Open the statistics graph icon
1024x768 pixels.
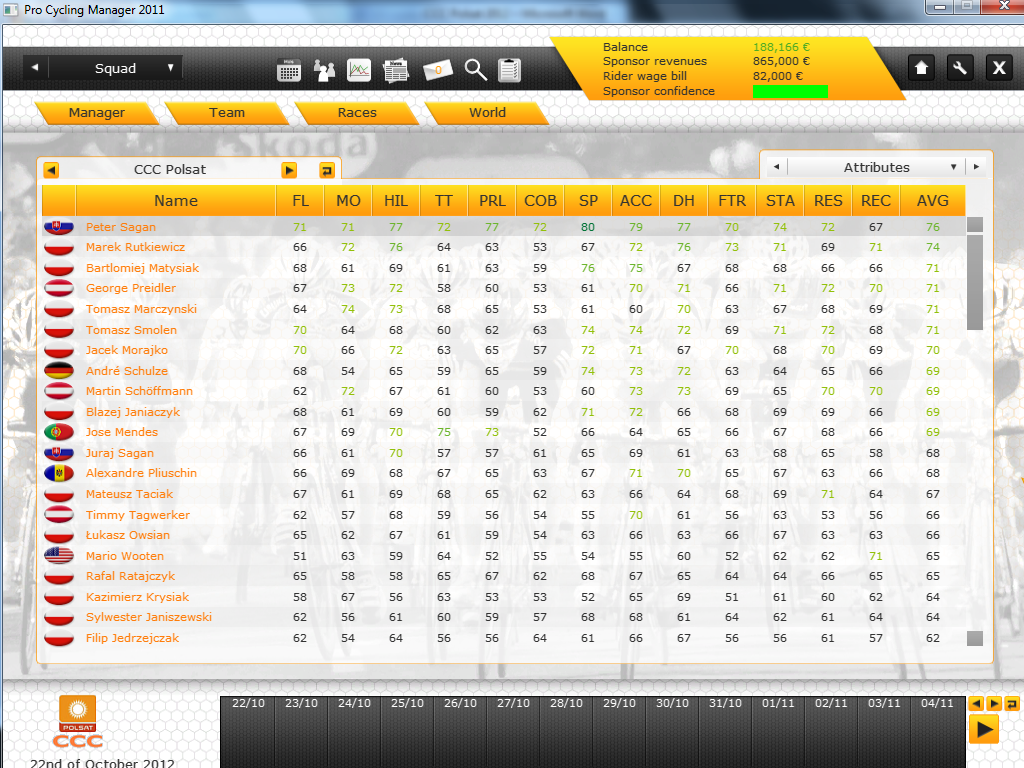359,69
